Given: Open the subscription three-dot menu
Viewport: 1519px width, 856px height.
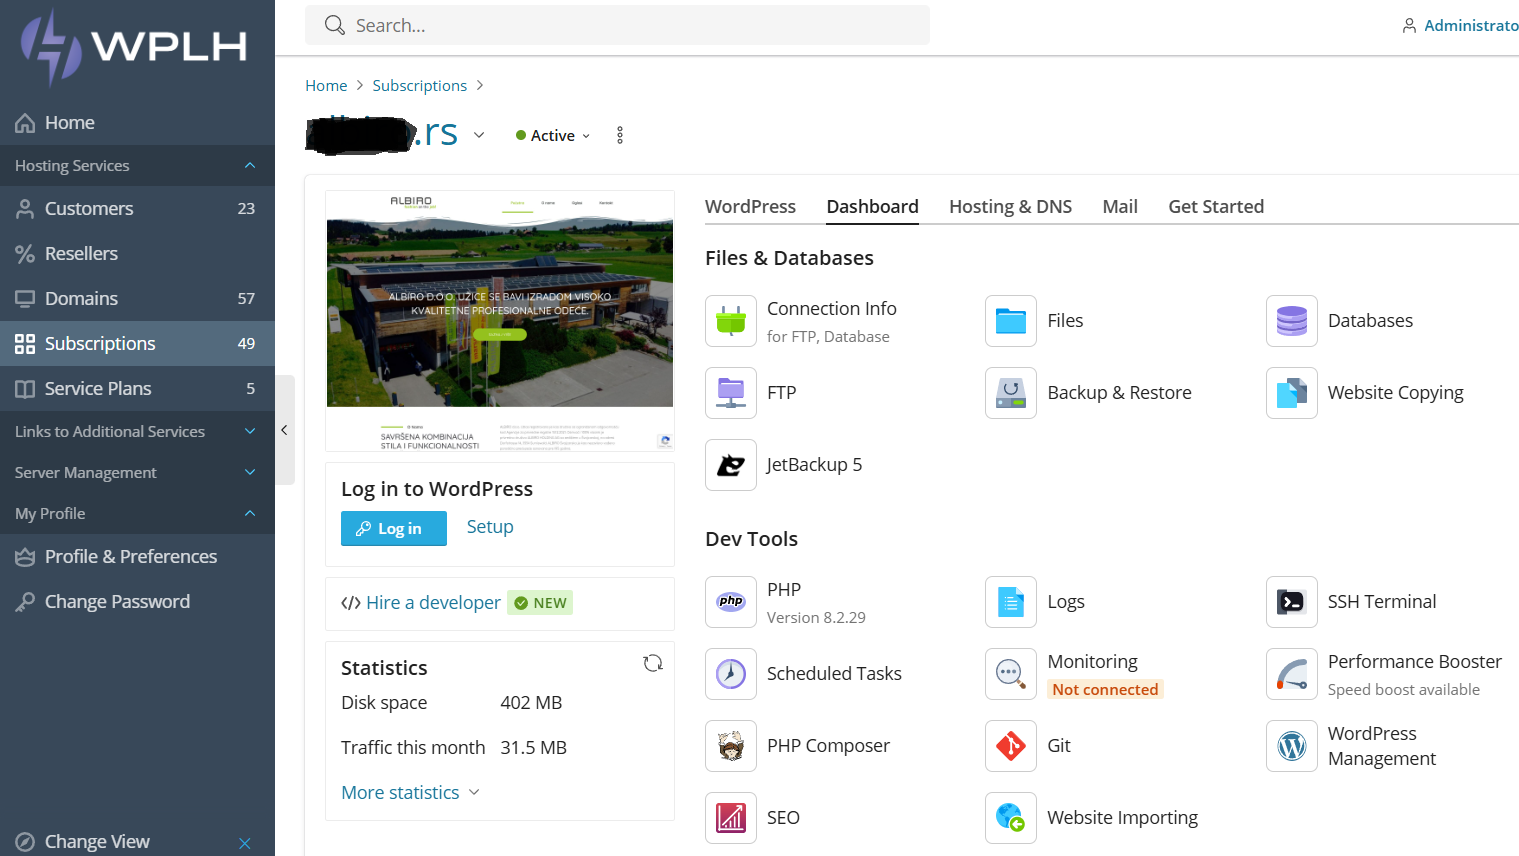Looking at the screenshot, I should coord(620,135).
